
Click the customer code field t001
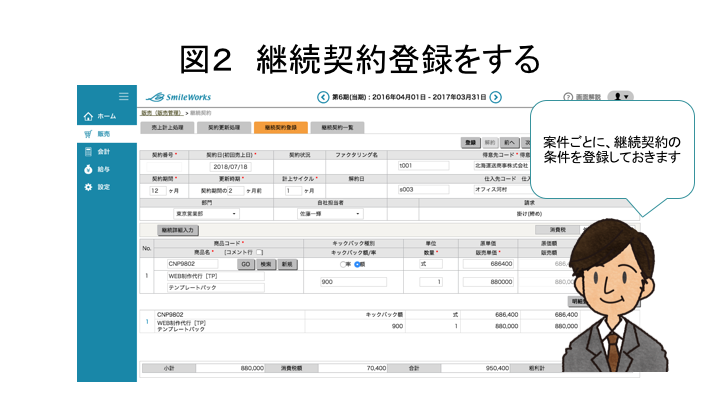[x=423, y=166]
